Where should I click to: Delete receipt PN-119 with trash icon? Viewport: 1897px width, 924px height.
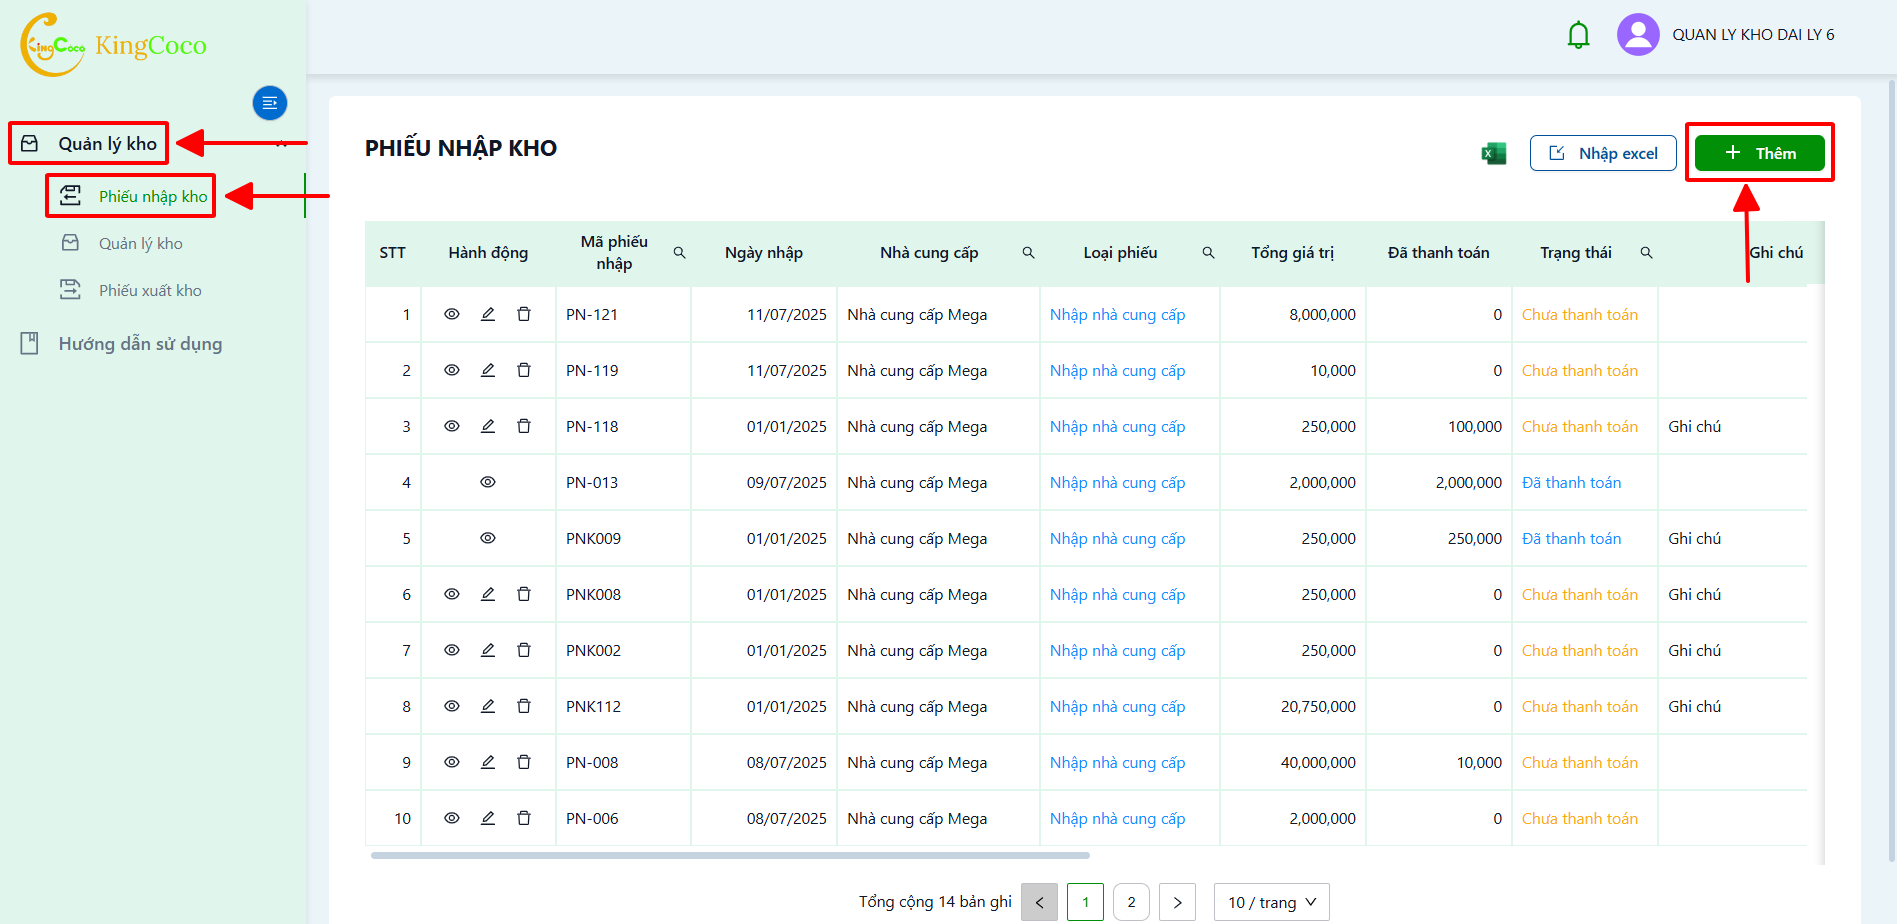524,370
